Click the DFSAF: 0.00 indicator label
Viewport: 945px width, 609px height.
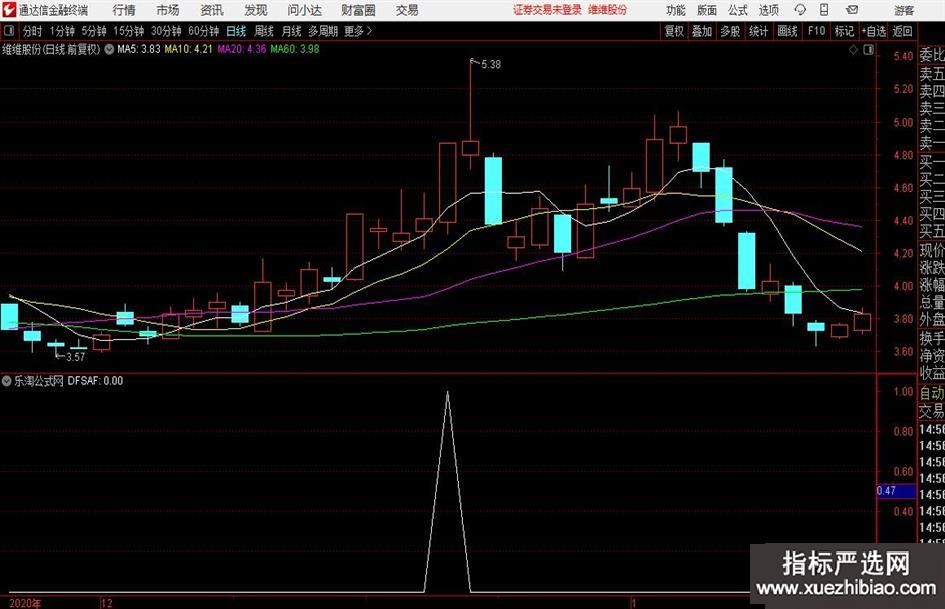pos(95,381)
